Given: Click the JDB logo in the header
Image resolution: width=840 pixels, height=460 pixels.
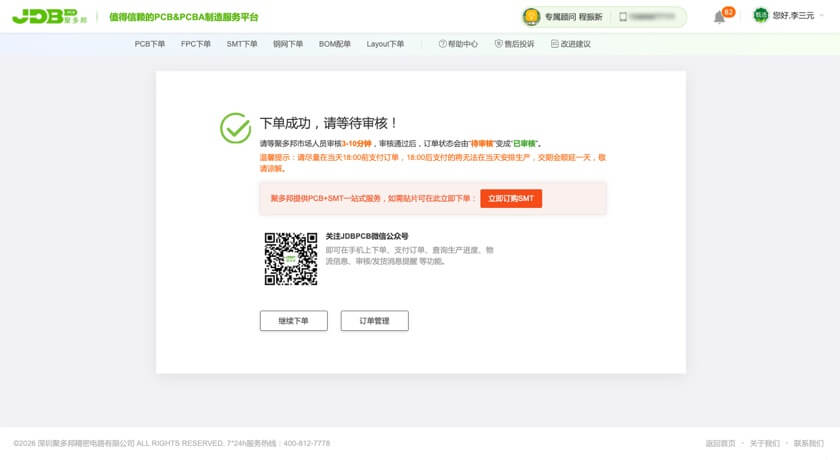Looking at the screenshot, I should [49, 17].
